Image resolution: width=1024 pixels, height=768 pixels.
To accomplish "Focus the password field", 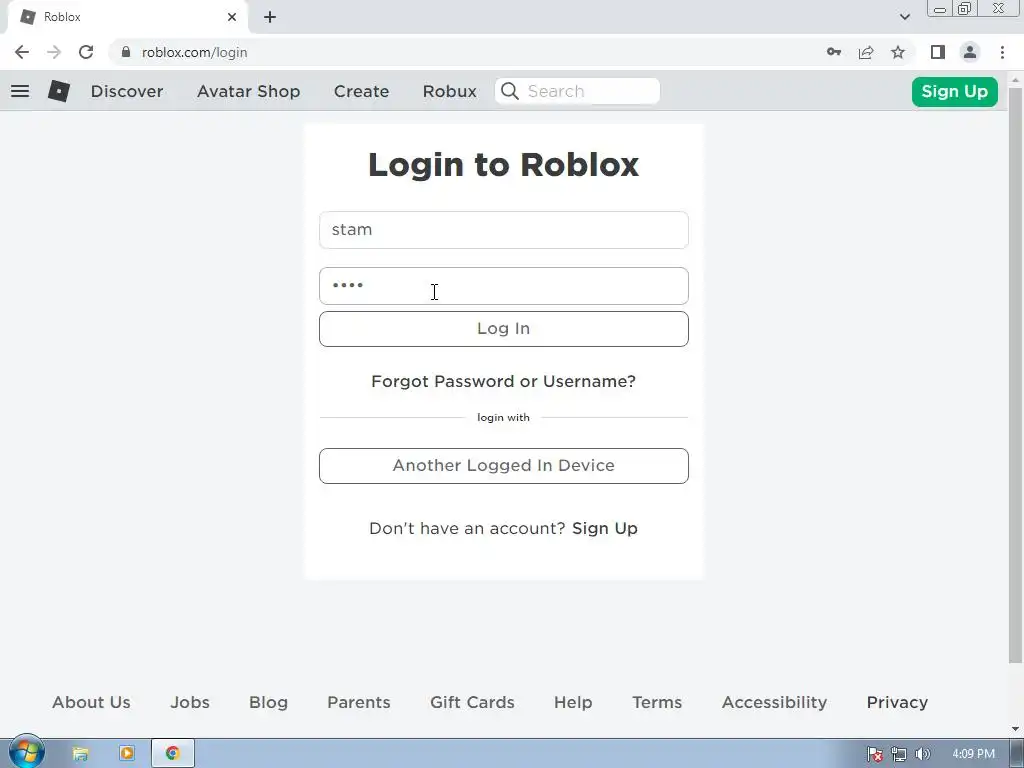I will click(x=504, y=286).
